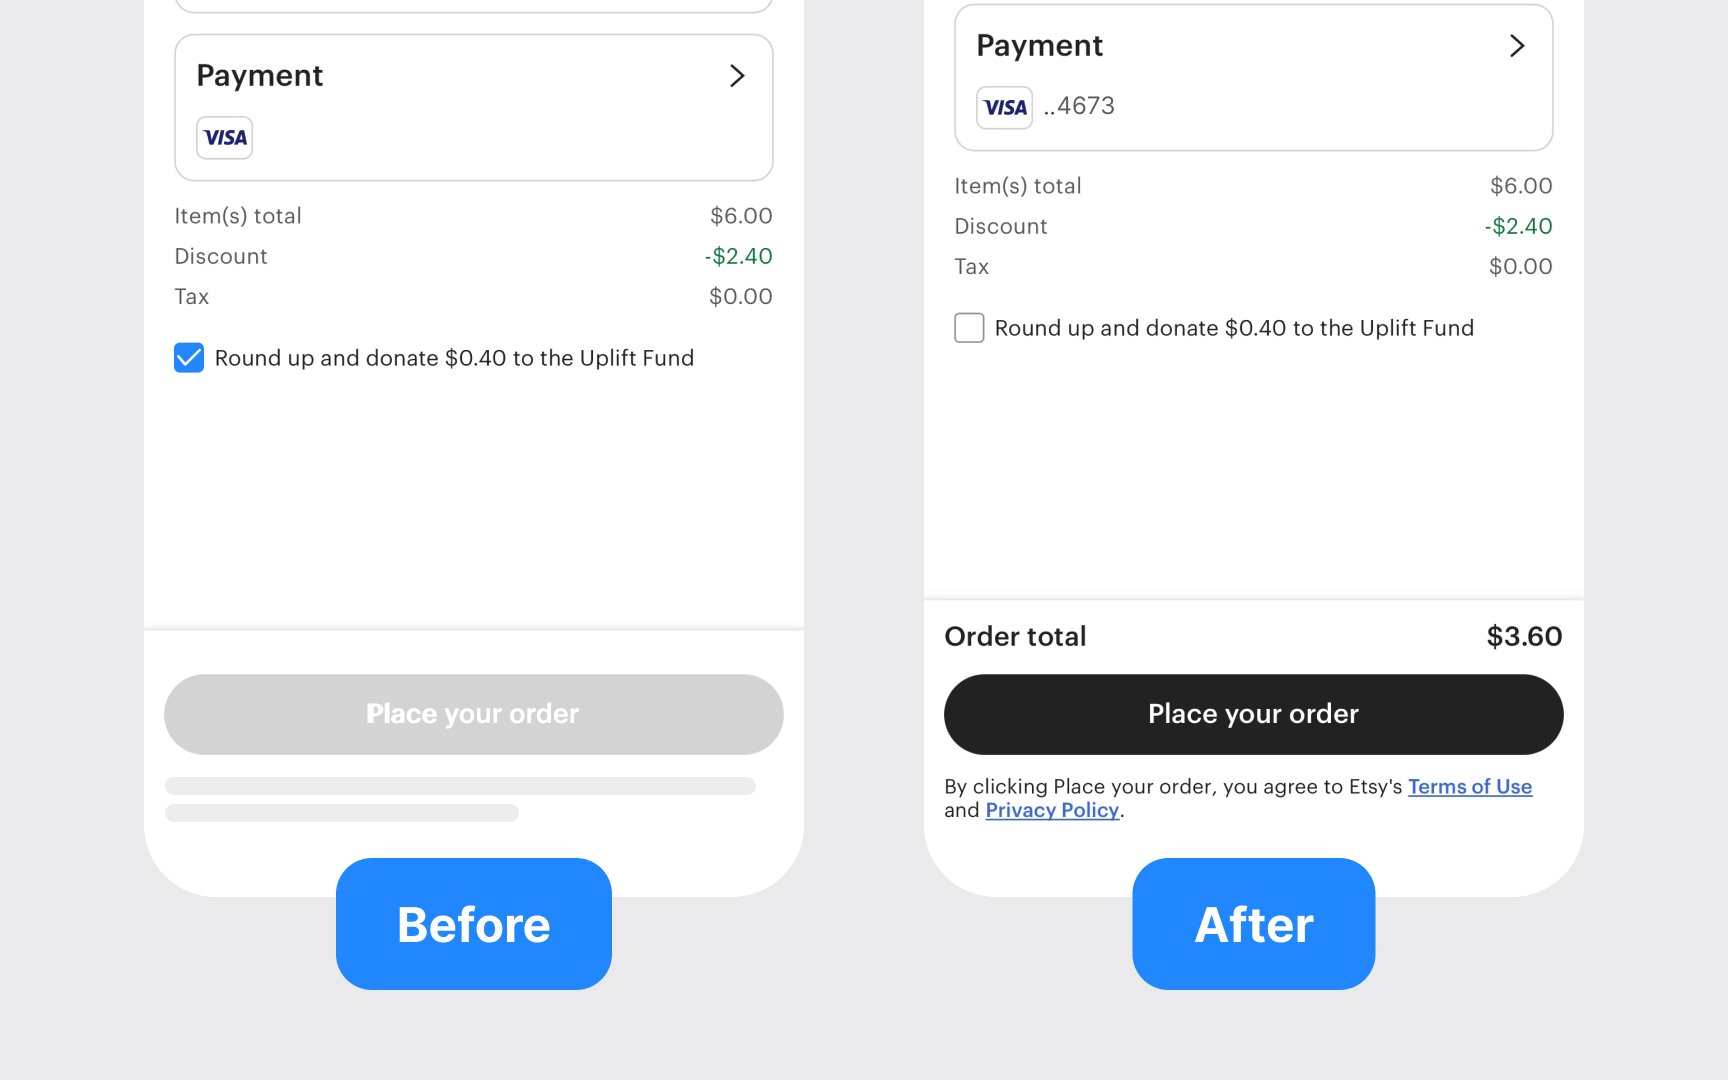Click the Round up donation text in After panel
Screen dimensions: 1728x1080
pyautogui.click(x=1234, y=328)
